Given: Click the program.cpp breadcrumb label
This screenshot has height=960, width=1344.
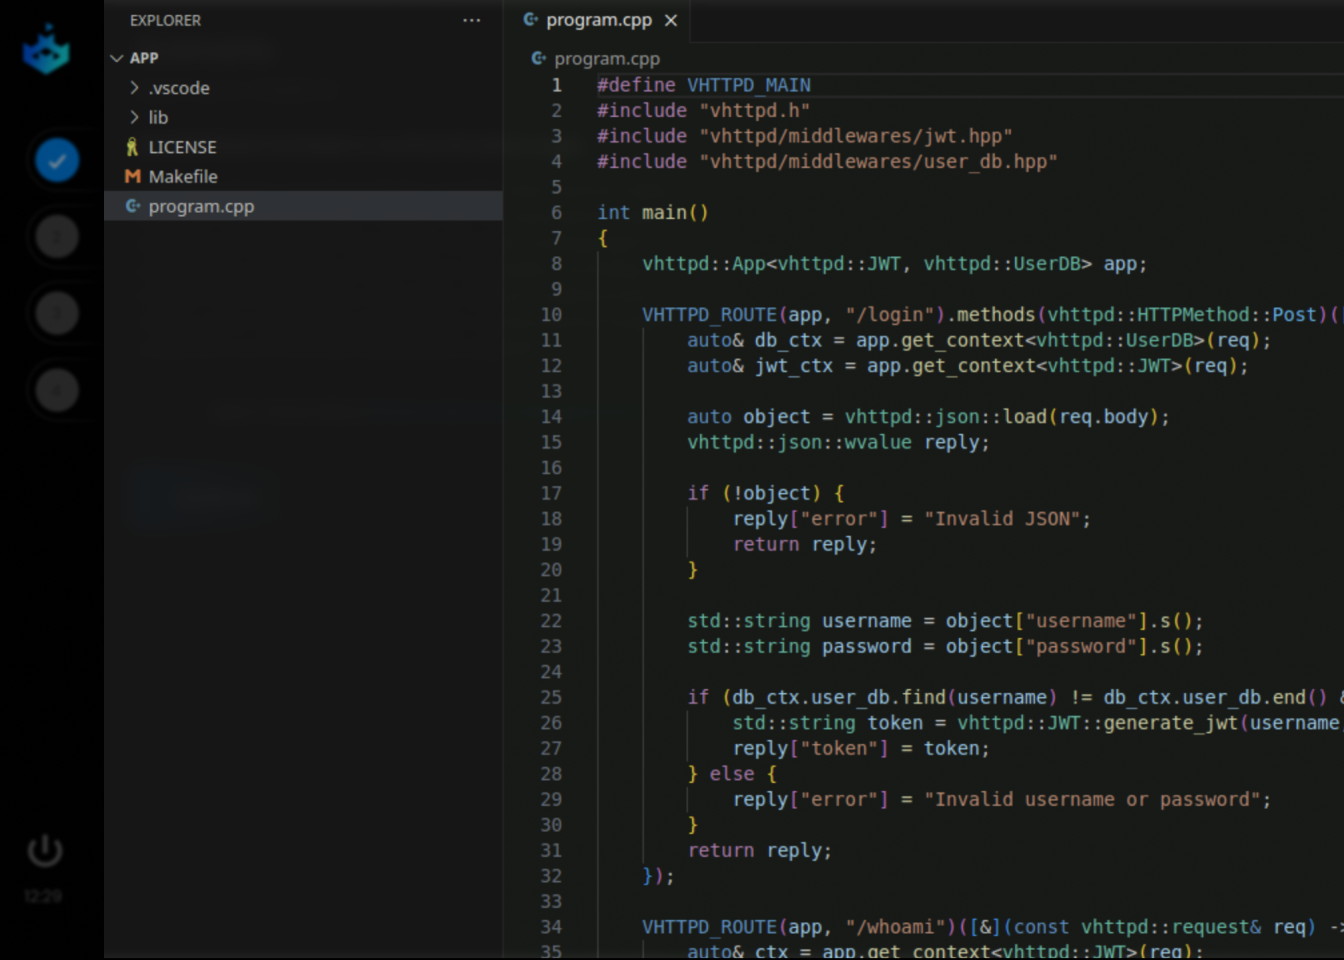Looking at the screenshot, I should (607, 58).
